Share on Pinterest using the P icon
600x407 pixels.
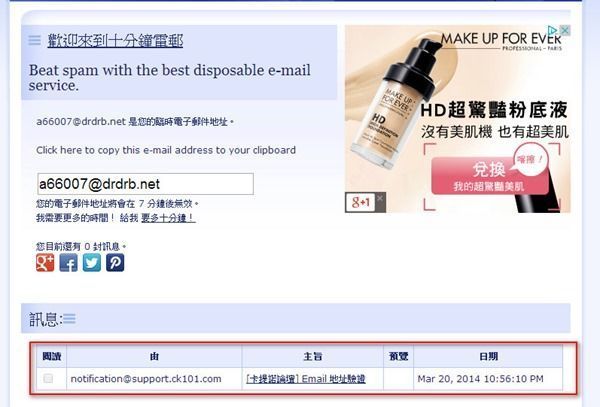click(115, 263)
